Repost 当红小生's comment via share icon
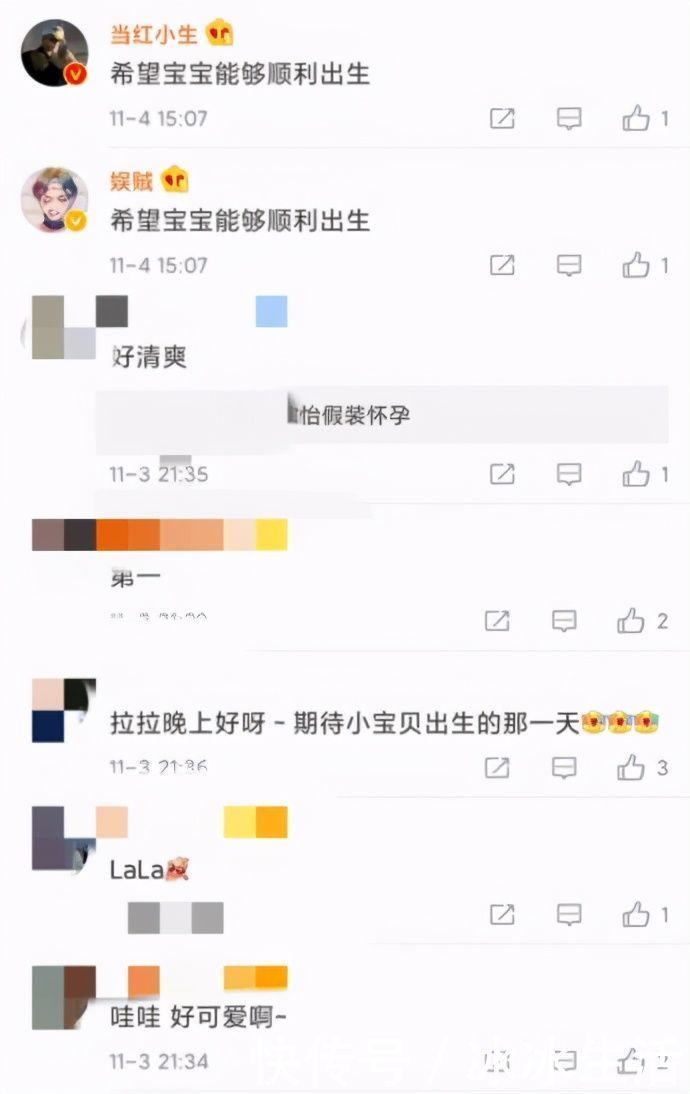Image resolution: width=690 pixels, height=1094 pixels. tap(502, 119)
